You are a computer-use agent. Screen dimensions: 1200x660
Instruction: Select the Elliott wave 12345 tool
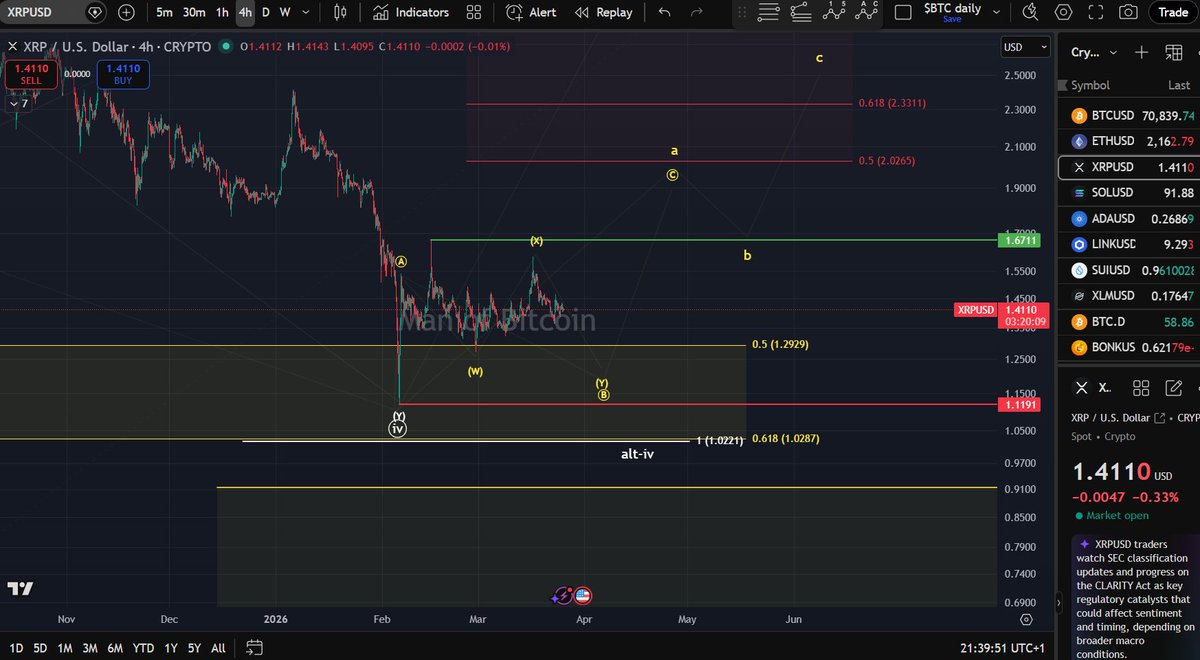[833, 11]
